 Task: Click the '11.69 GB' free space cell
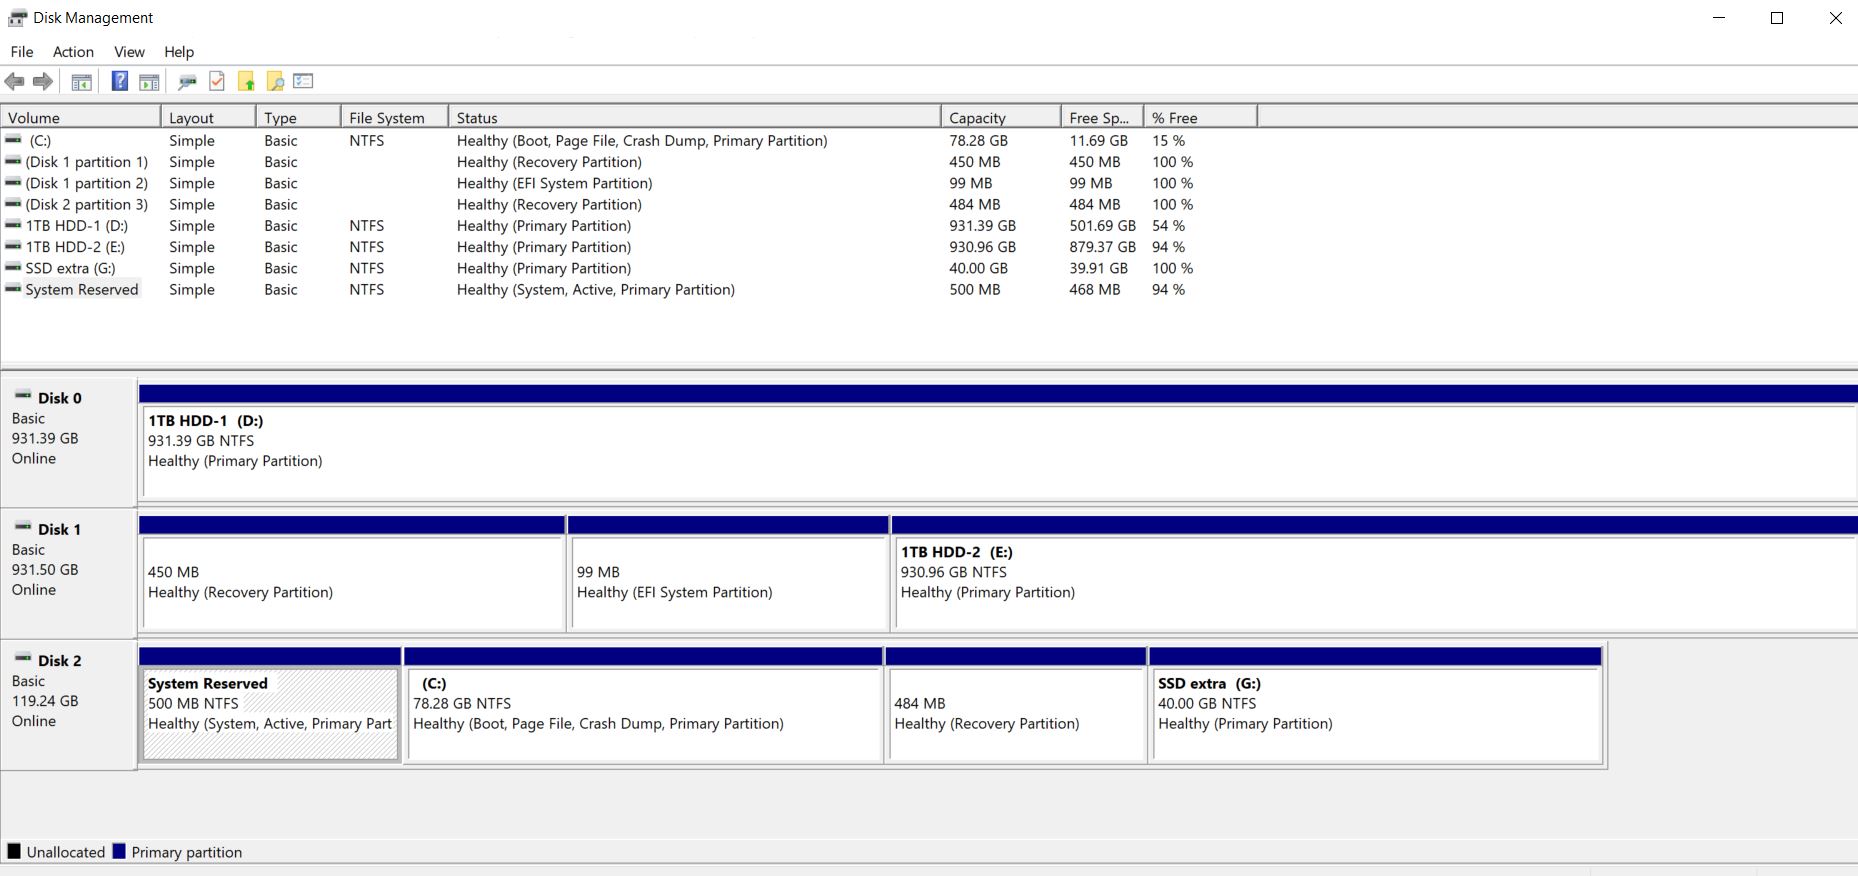click(1098, 141)
